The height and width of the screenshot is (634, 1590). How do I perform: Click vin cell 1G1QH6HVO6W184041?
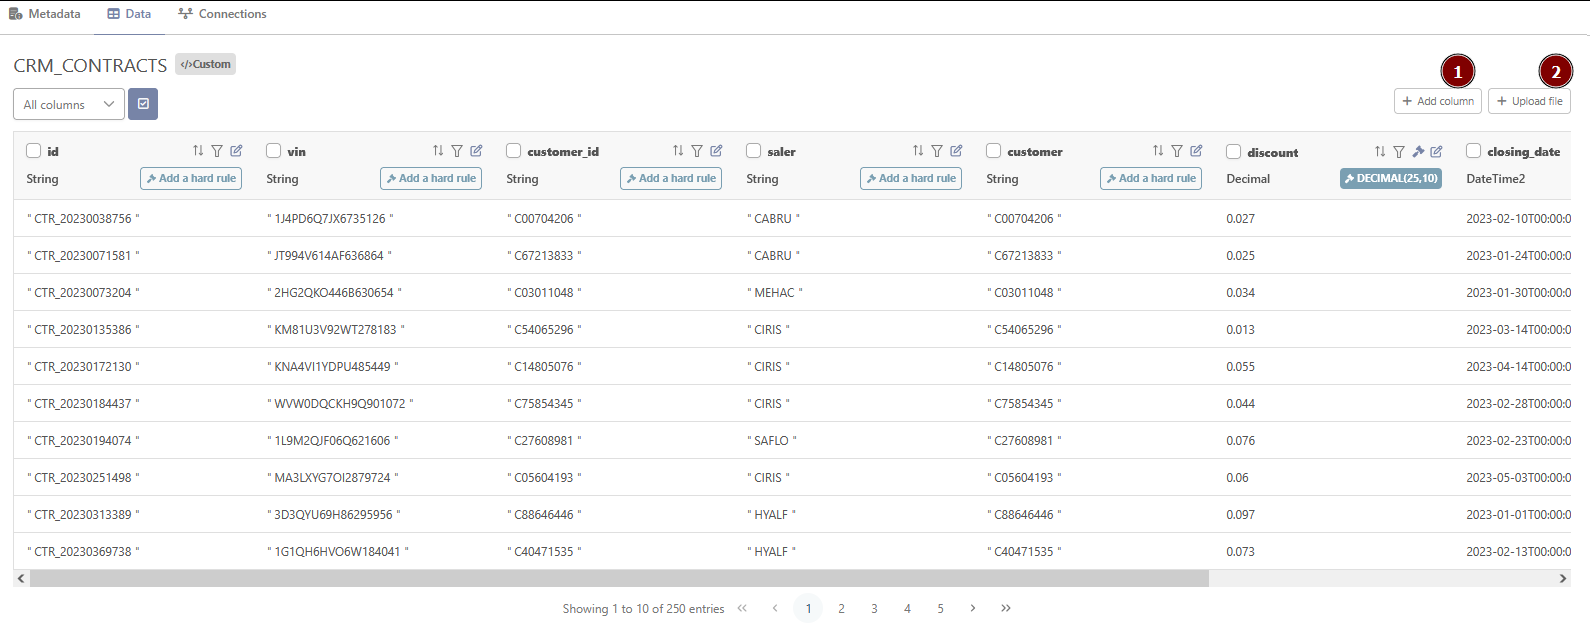(337, 551)
